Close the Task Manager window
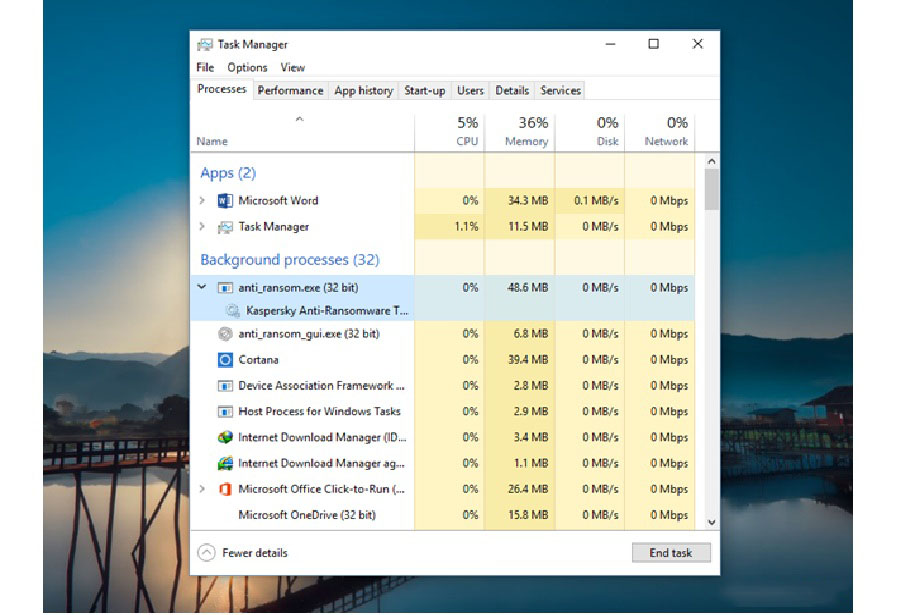 (x=697, y=44)
